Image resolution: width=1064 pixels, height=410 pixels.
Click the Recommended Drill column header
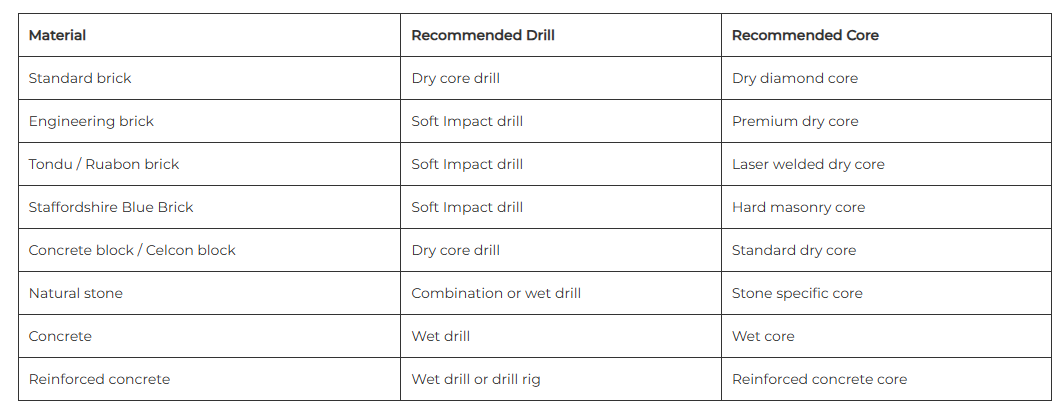[560, 35]
